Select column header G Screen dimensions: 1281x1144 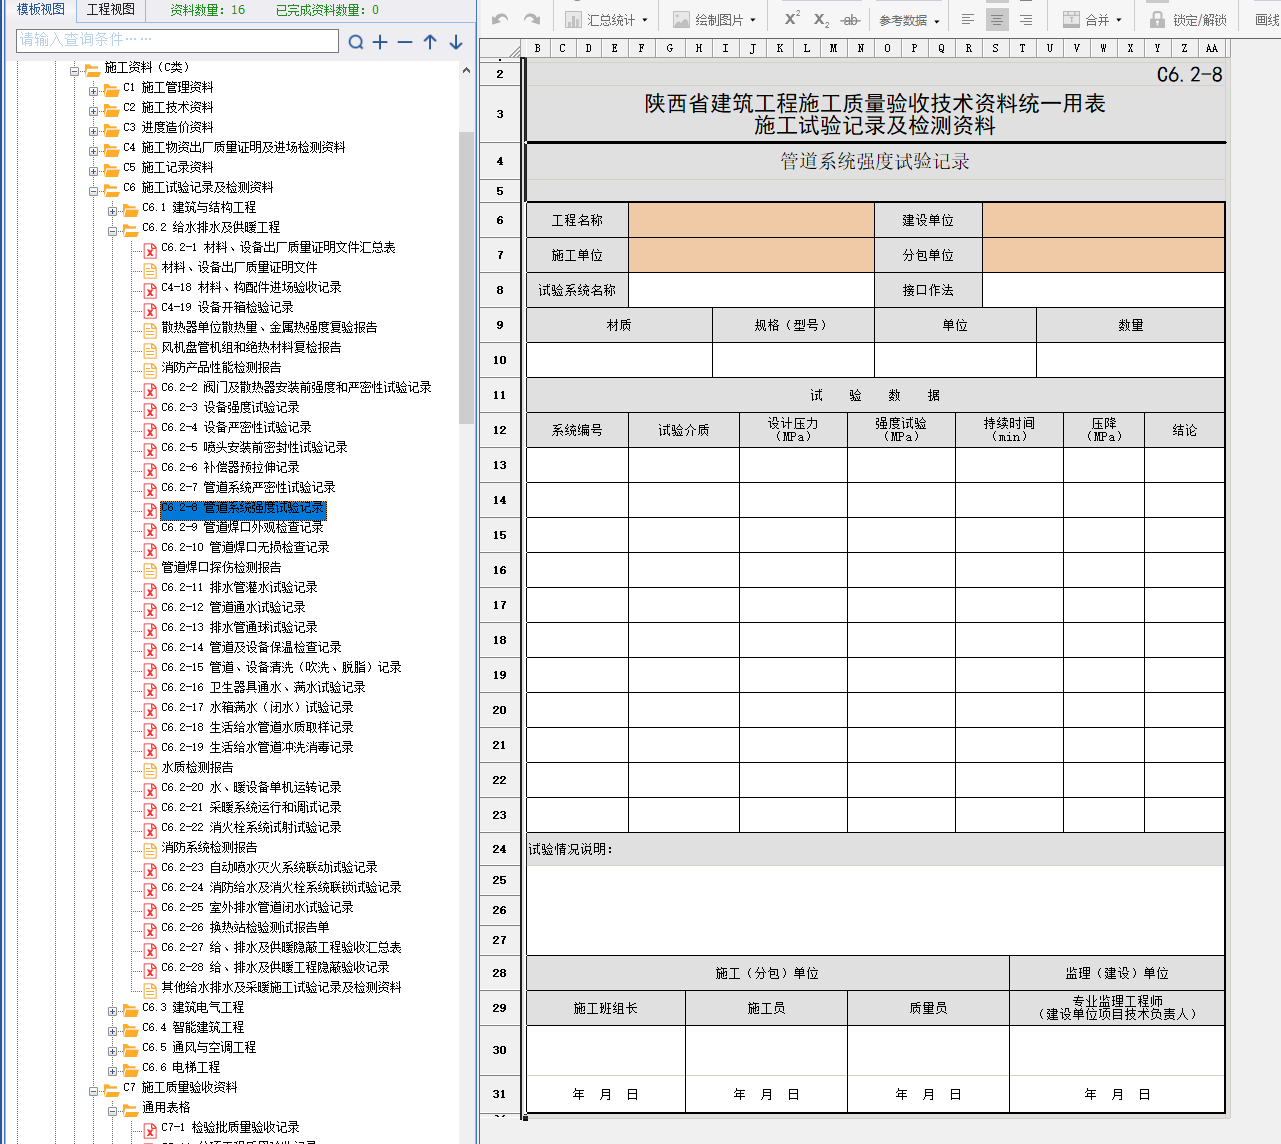coord(669,48)
